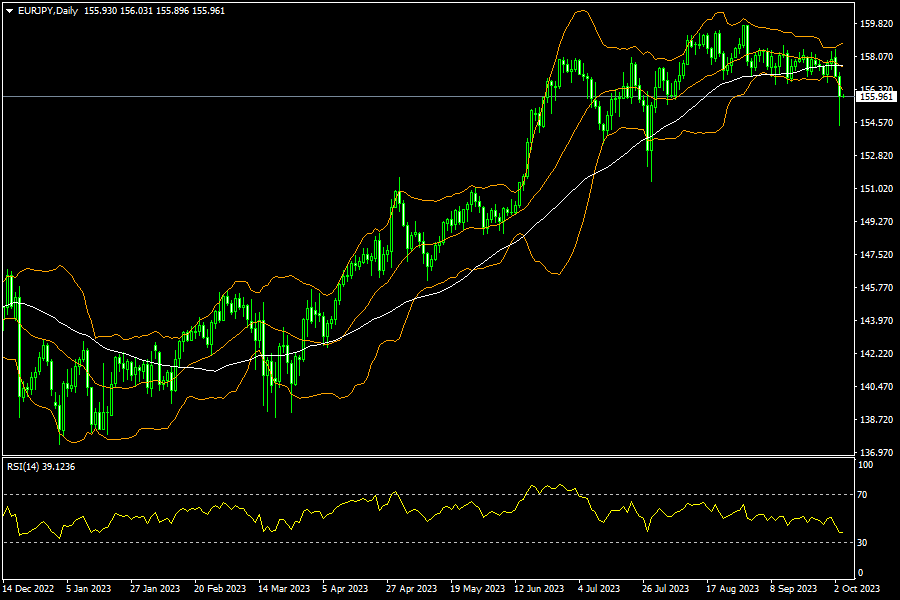The height and width of the screenshot is (600, 900).
Task: Click the 4 Jul 2023 date label
Action: point(599,589)
